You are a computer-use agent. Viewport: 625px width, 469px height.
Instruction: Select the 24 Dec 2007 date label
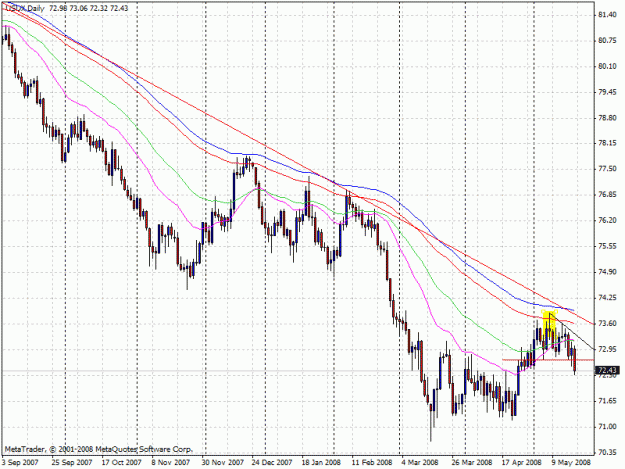(x=272, y=462)
